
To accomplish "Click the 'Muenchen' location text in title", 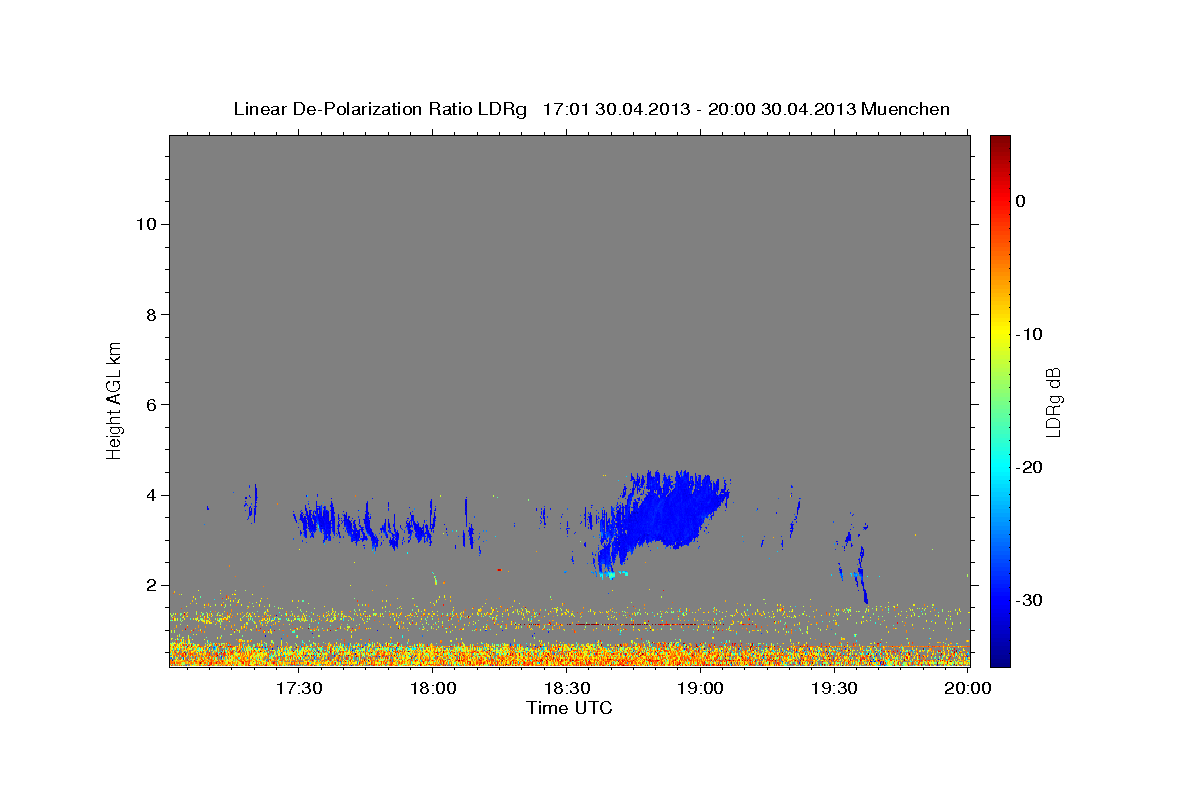I will (906, 109).
